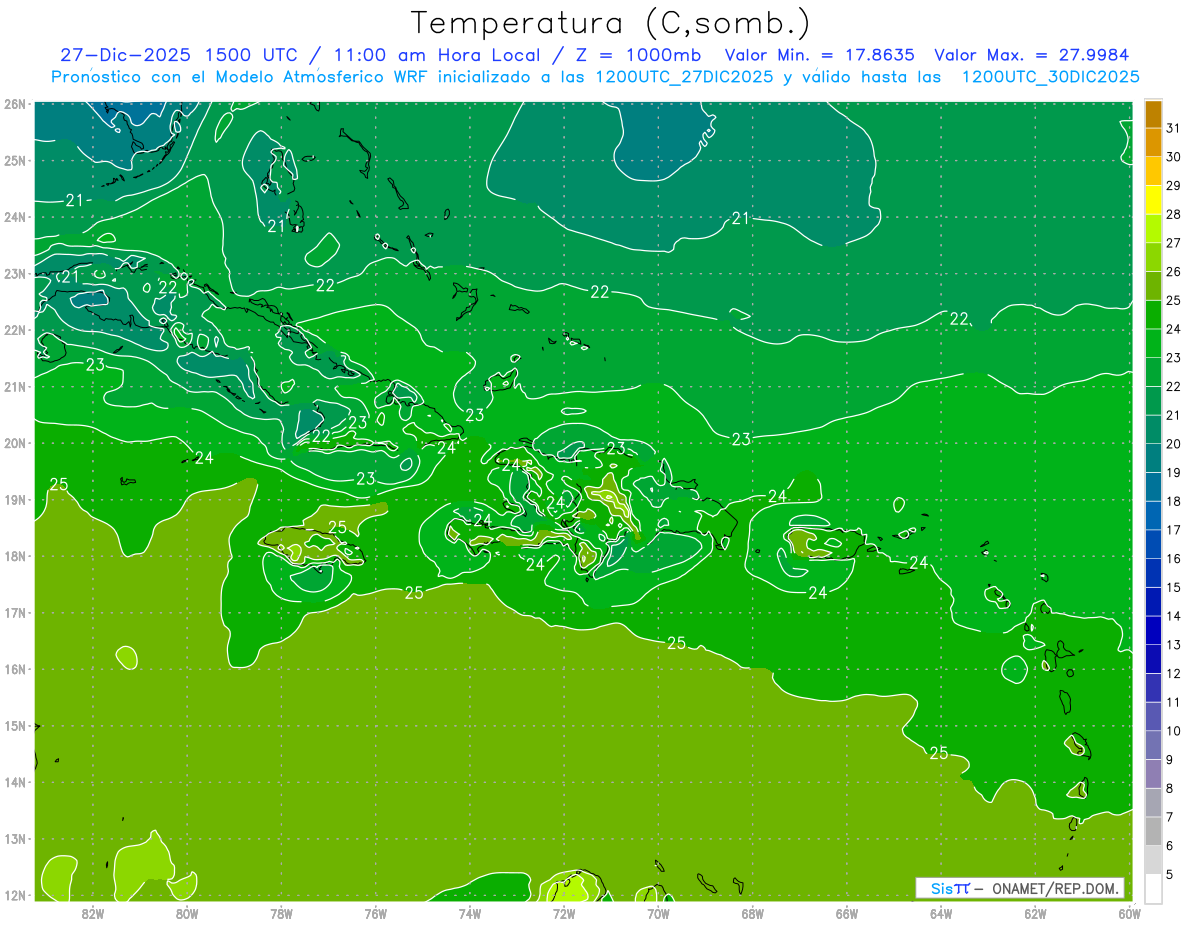
Task: Pick the colorbar segment between 29 and 30
Action: click(1153, 171)
